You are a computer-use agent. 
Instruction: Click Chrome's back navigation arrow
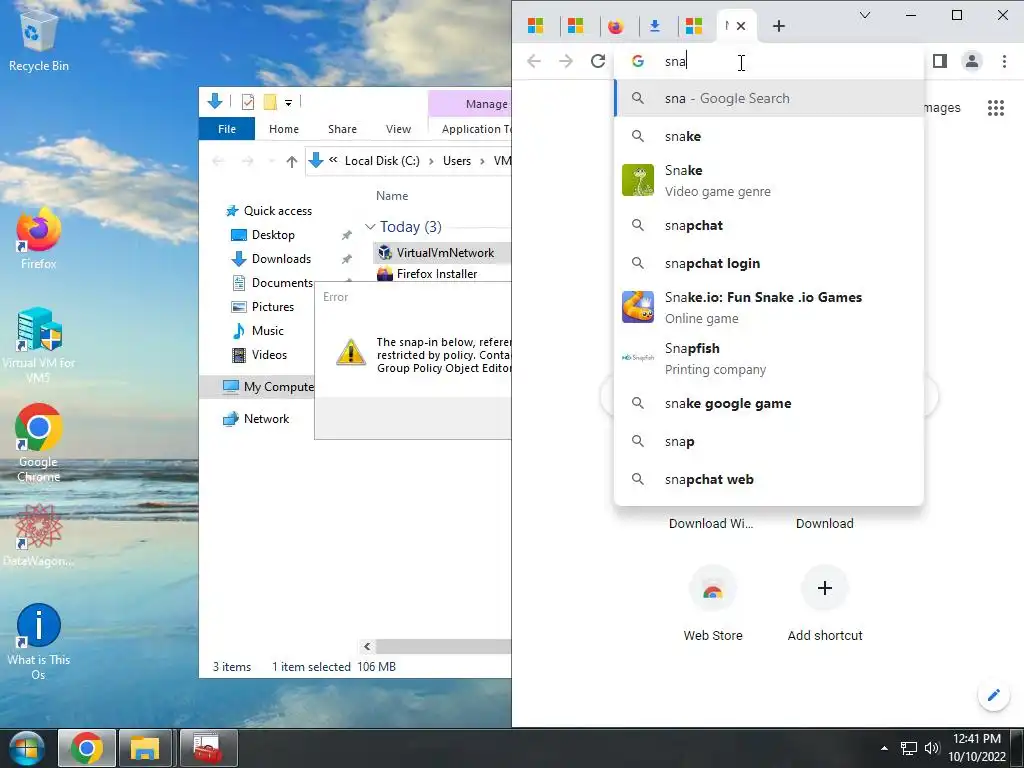coord(534,61)
